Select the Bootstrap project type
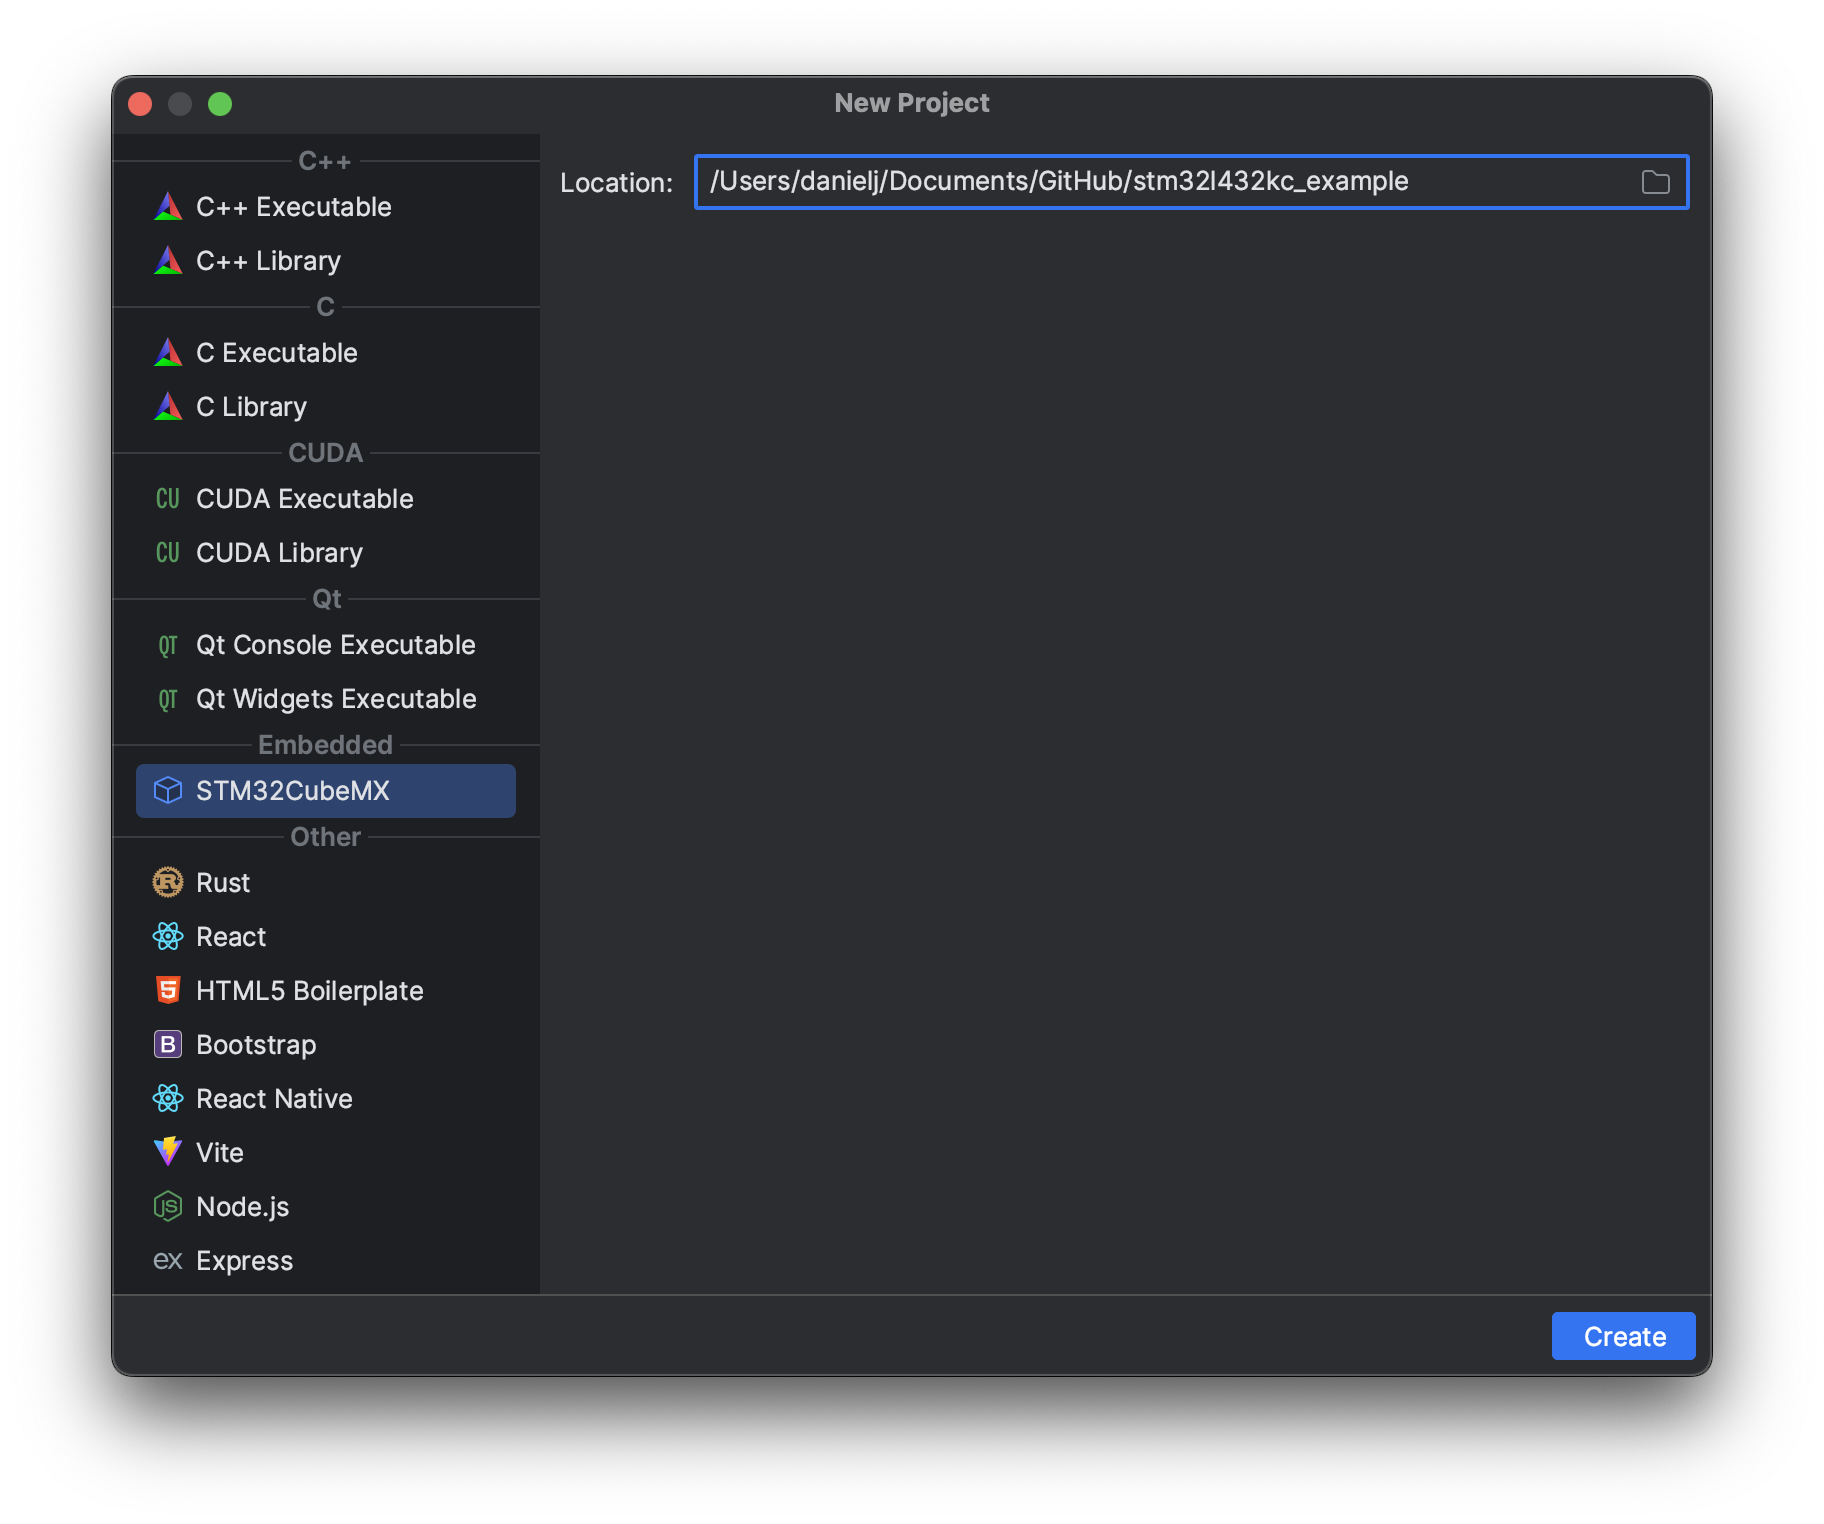 (254, 1044)
